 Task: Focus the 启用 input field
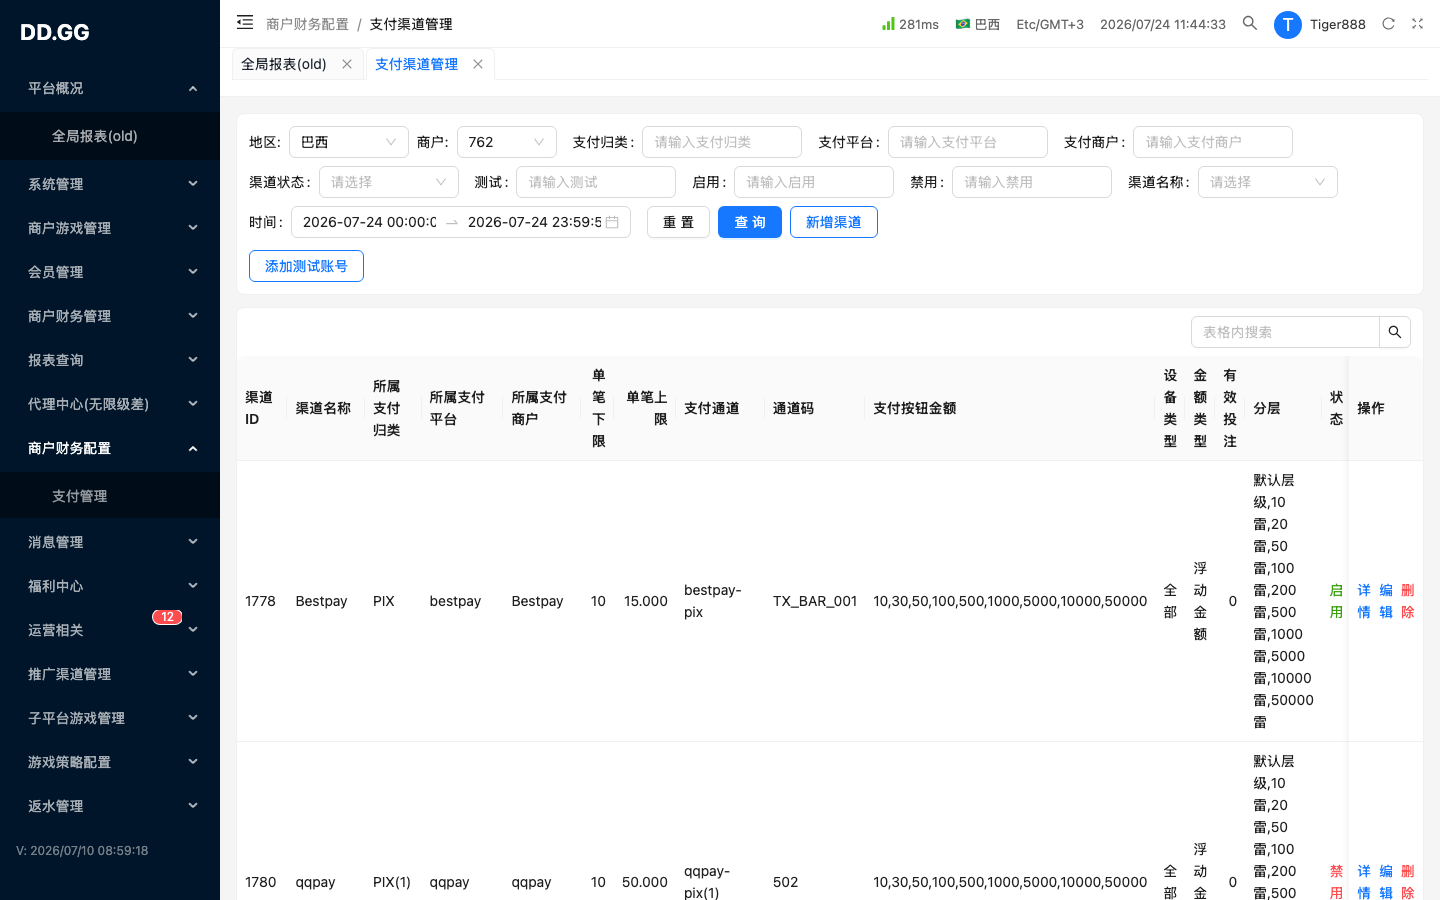(x=813, y=182)
